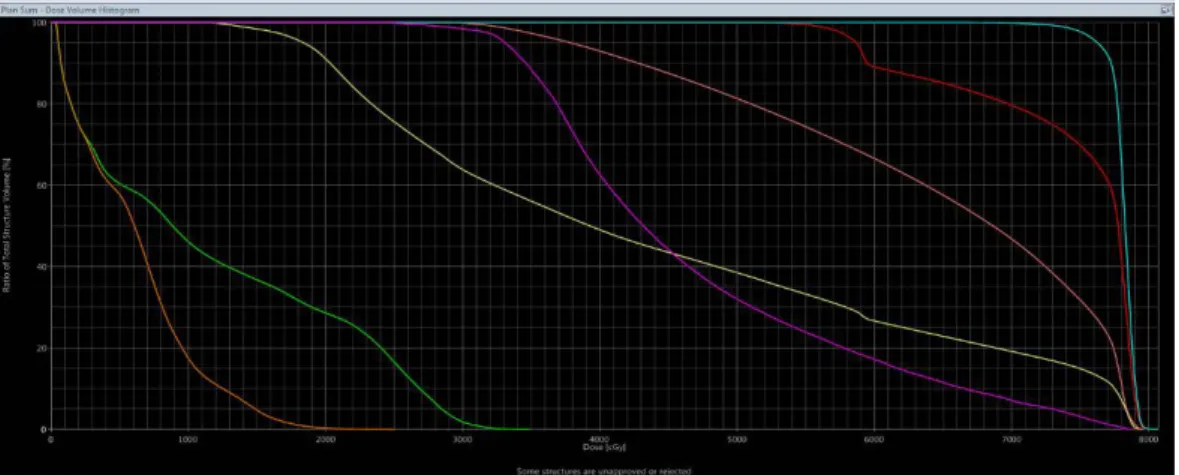Click the Dose [cGy] axis label
Screen dimensions: 1179x475
pos(604,447)
